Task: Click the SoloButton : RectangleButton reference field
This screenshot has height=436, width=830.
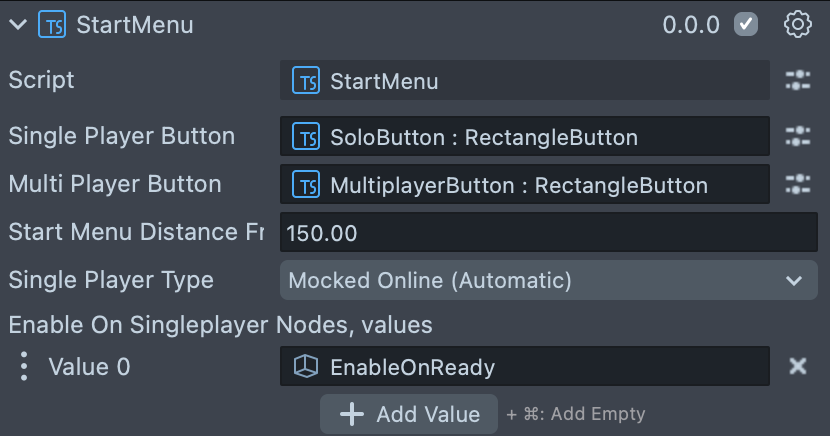Action: (x=525, y=137)
